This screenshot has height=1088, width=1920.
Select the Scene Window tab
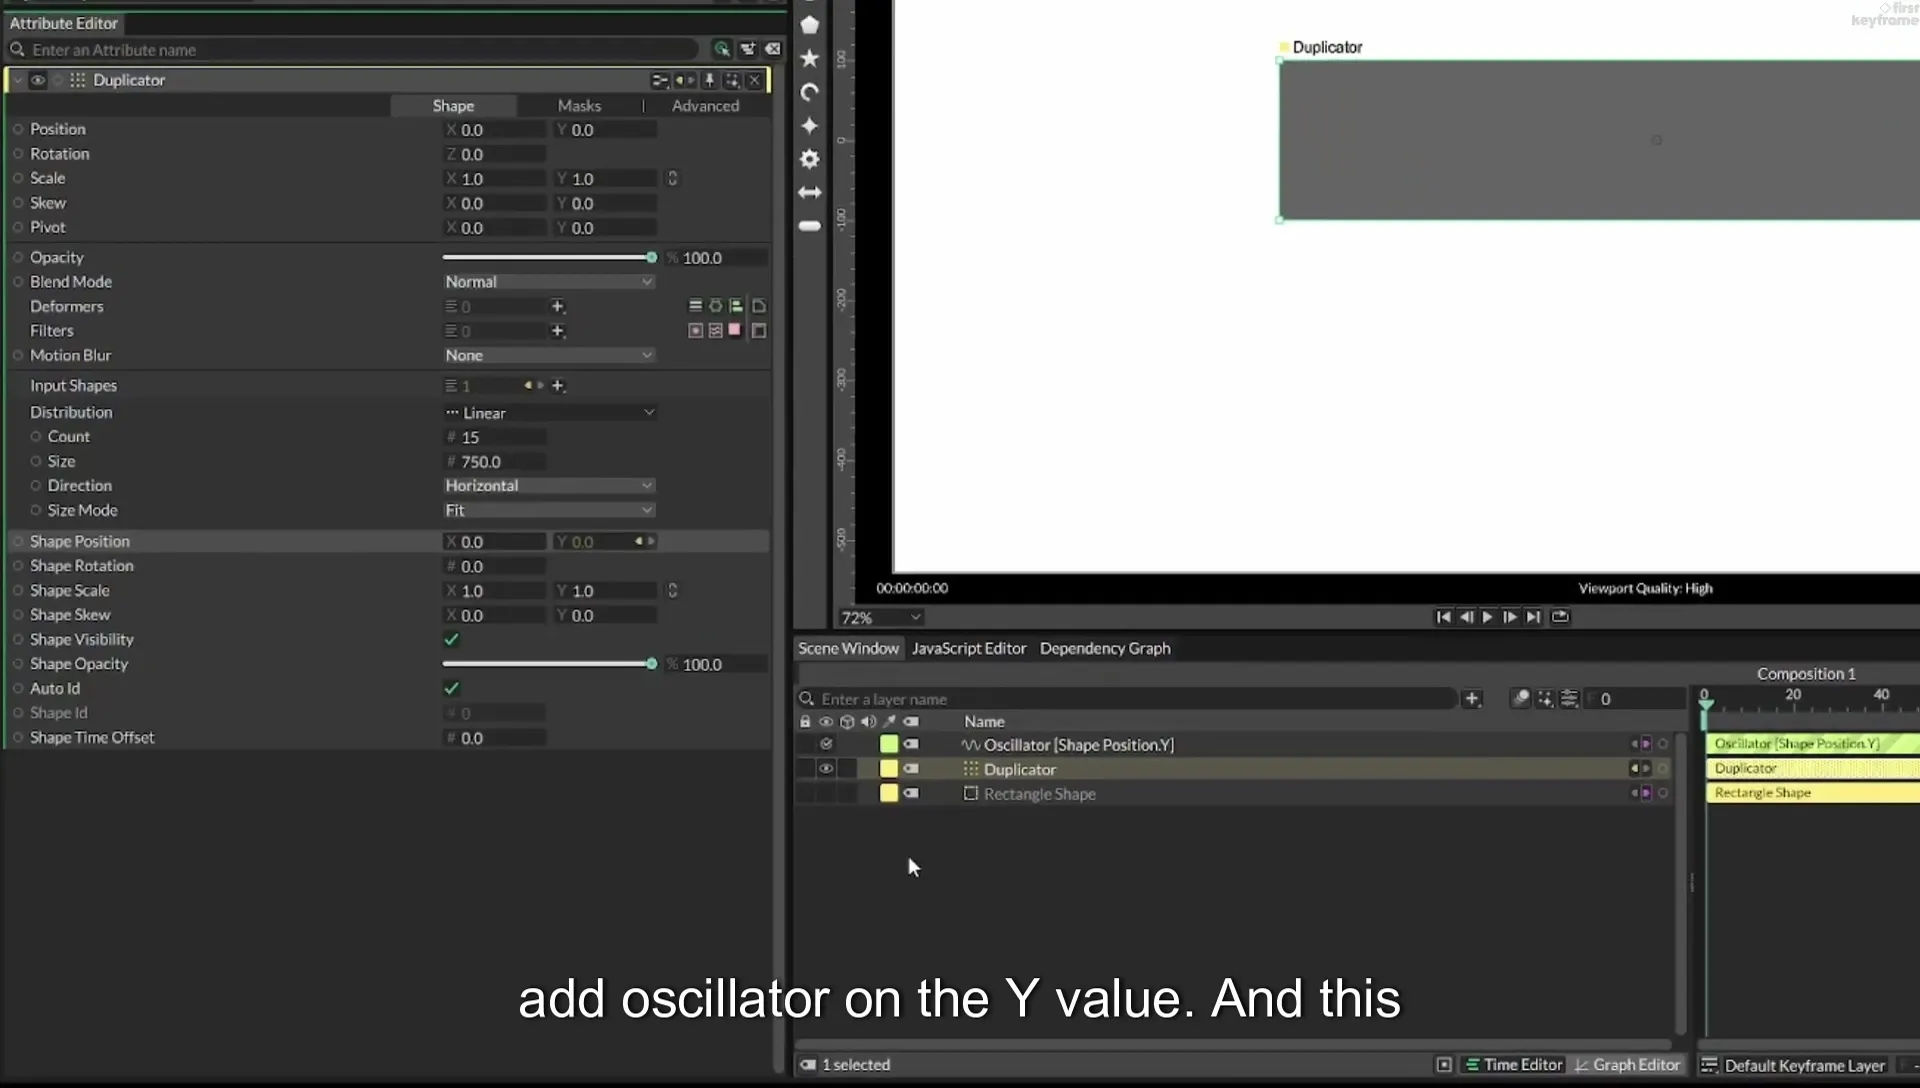click(x=848, y=649)
